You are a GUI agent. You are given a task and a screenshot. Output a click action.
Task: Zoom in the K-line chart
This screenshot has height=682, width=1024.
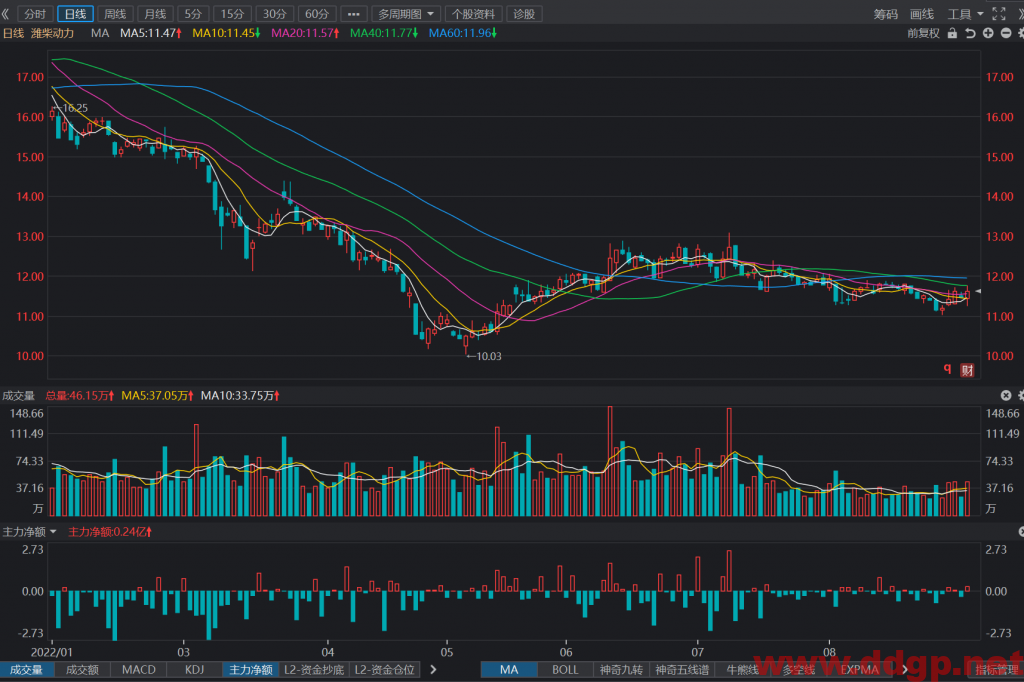pyautogui.click(x=988, y=33)
